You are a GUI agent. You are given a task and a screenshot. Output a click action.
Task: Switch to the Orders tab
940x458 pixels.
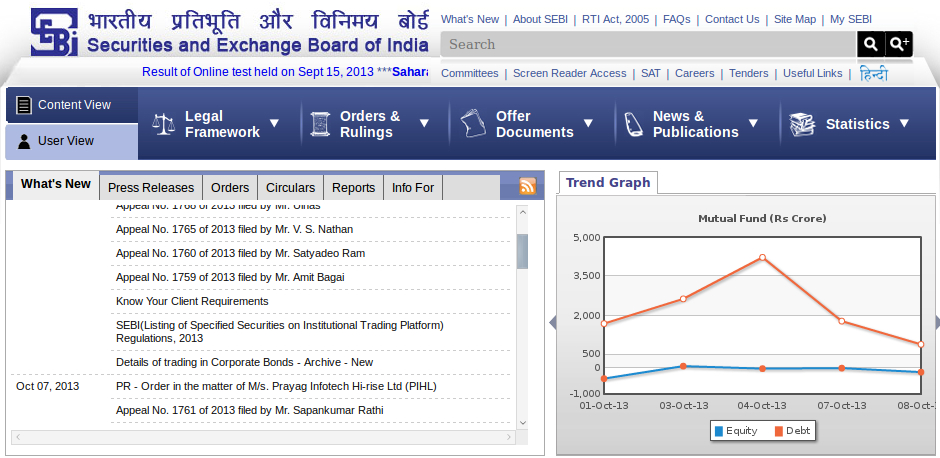(230, 188)
